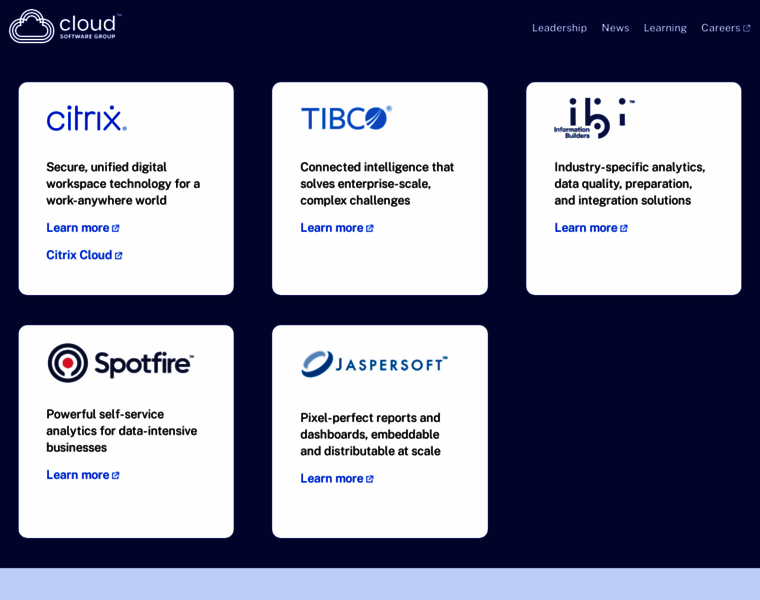Select text 'Industry-specific analytics, data quality'
The image size is (760, 600).
pyautogui.click(x=630, y=175)
